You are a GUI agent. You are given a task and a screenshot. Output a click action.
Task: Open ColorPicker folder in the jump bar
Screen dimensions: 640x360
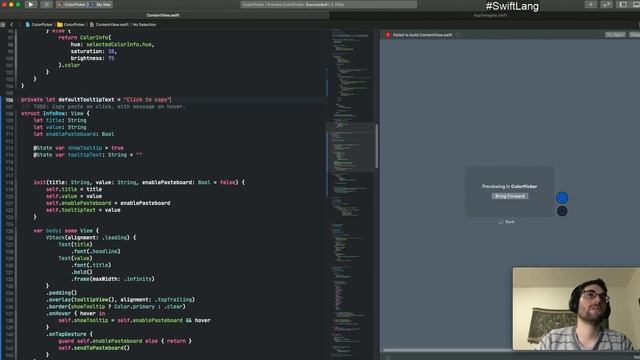(x=71, y=24)
